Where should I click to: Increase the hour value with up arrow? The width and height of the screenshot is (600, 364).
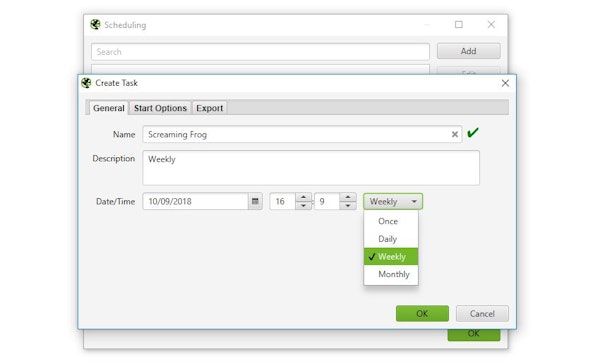pos(303,197)
